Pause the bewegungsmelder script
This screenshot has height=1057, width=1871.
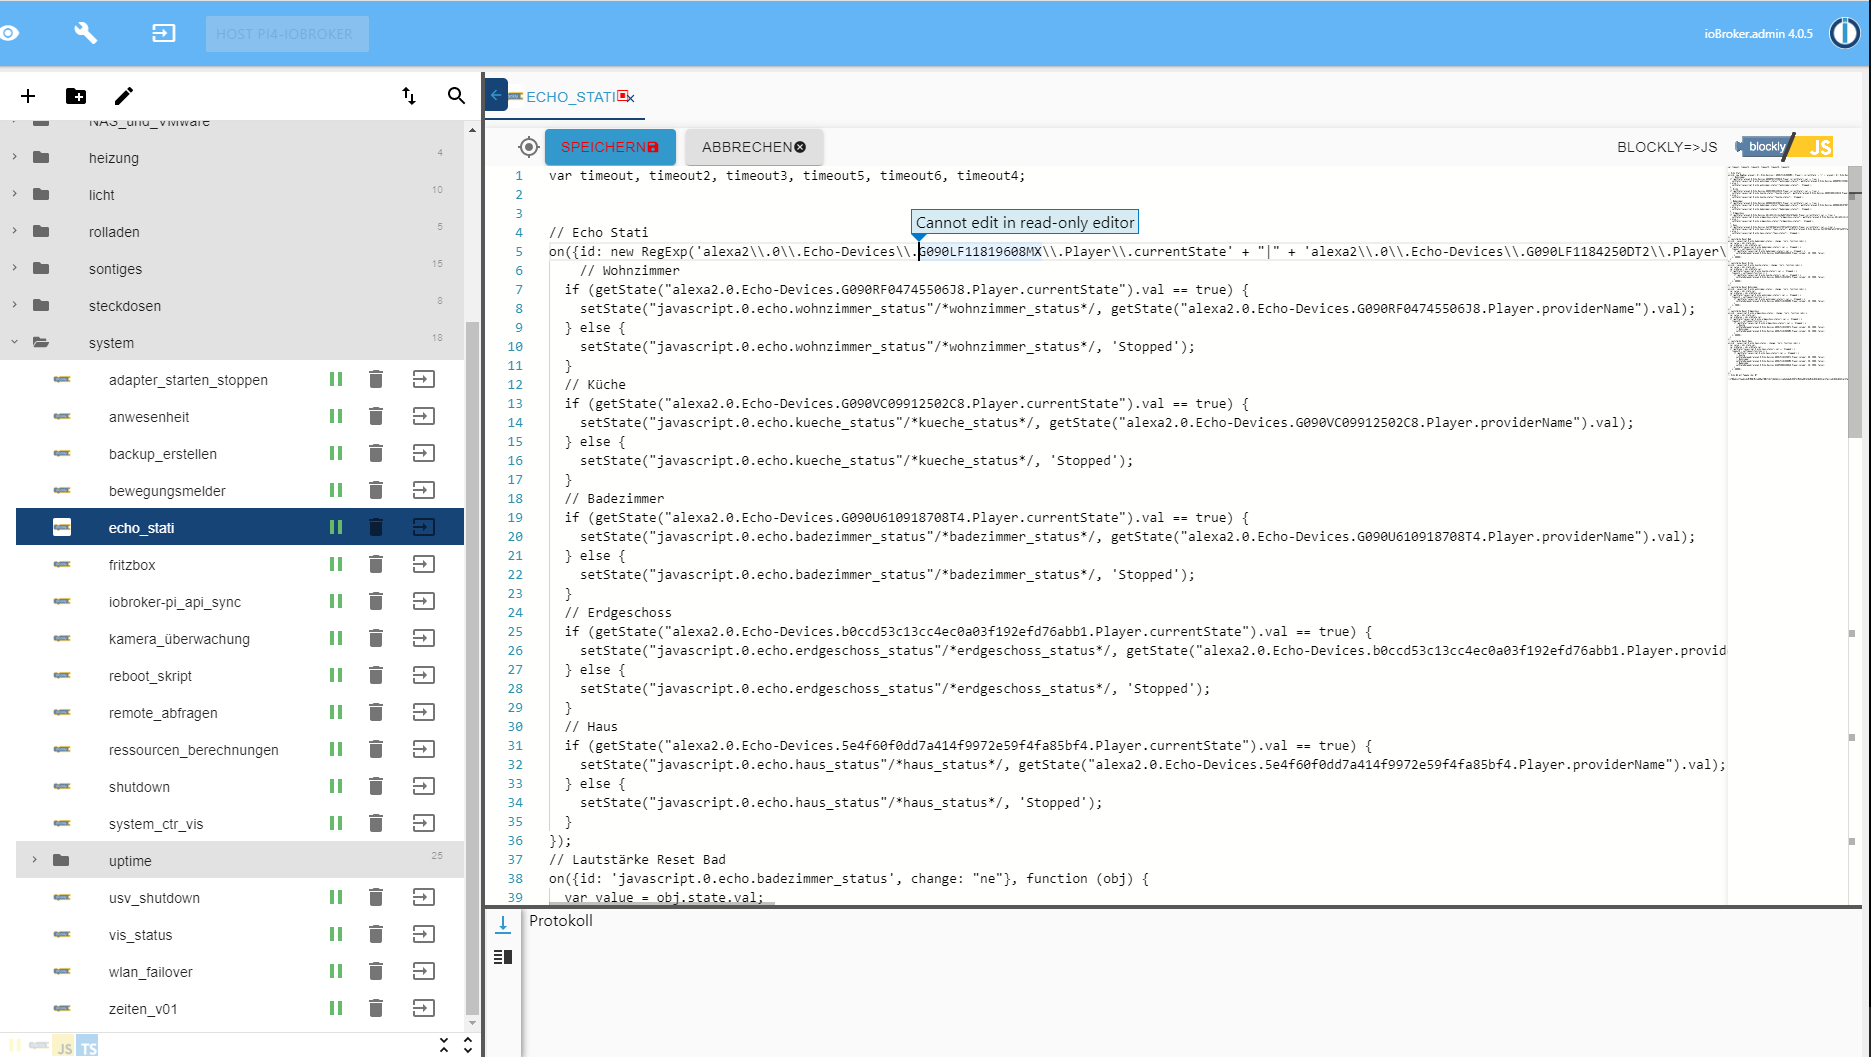tap(336, 490)
